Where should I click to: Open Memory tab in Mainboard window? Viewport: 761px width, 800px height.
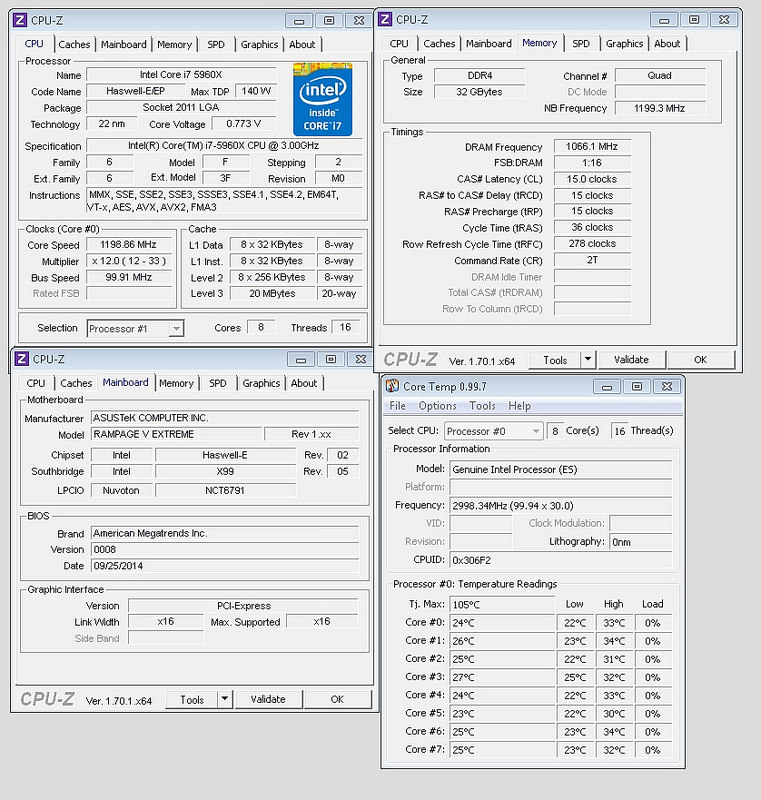pyautogui.click(x=176, y=383)
